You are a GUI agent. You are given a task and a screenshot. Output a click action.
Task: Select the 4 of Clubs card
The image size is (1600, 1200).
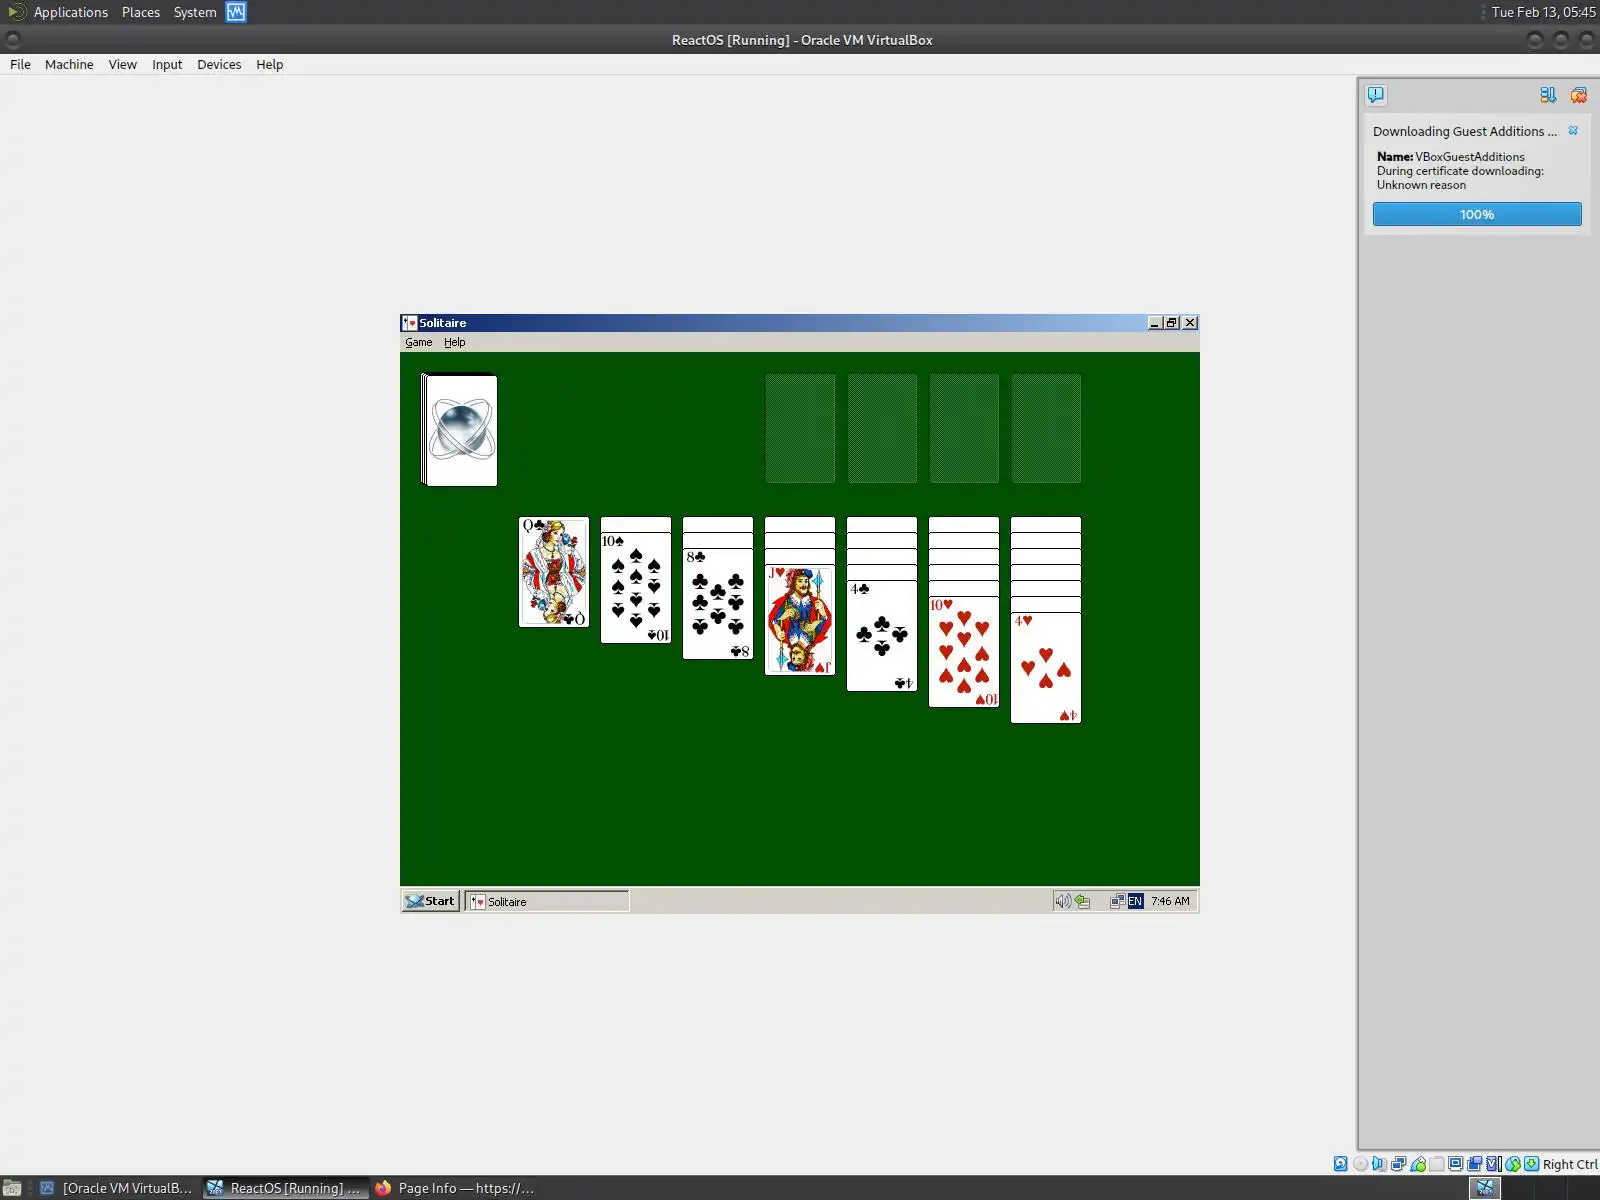[x=882, y=636]
